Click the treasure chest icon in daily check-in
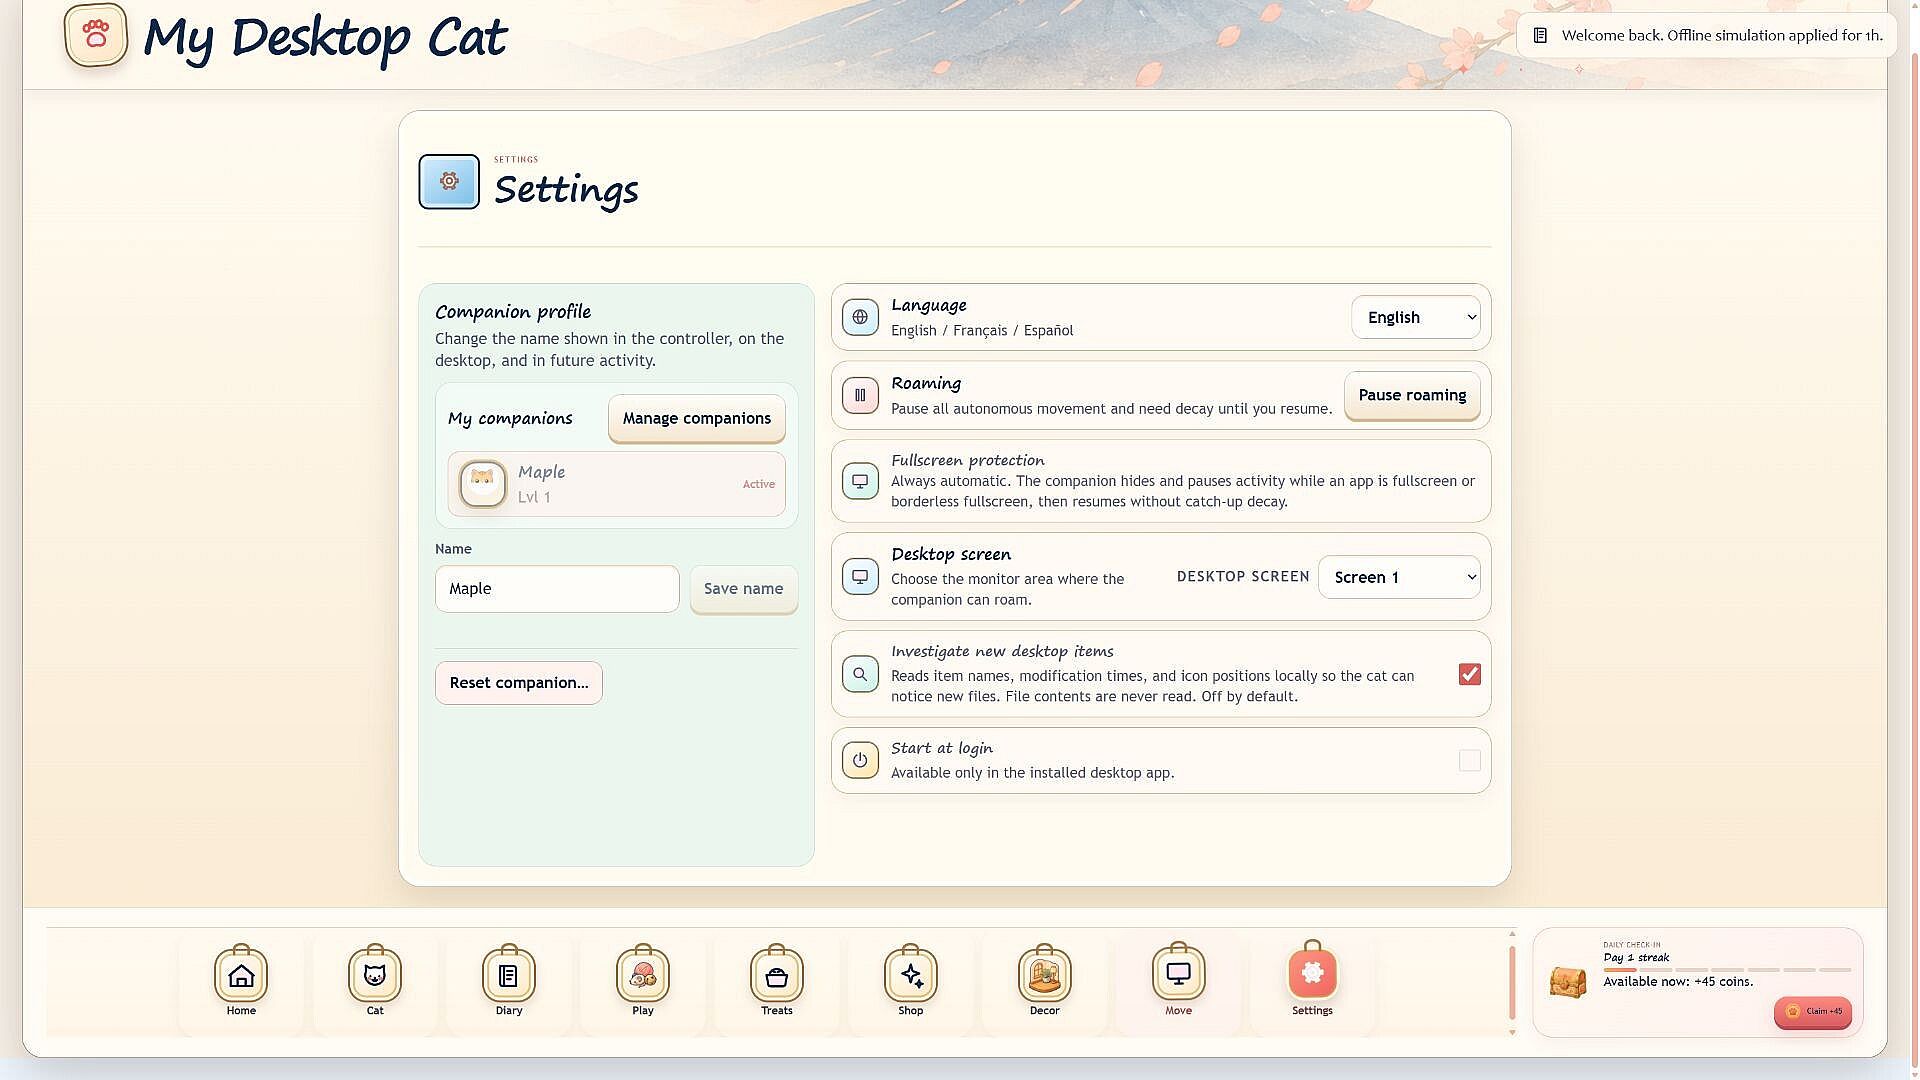Screen dimensions: 1920x1080 (1568, 982)
